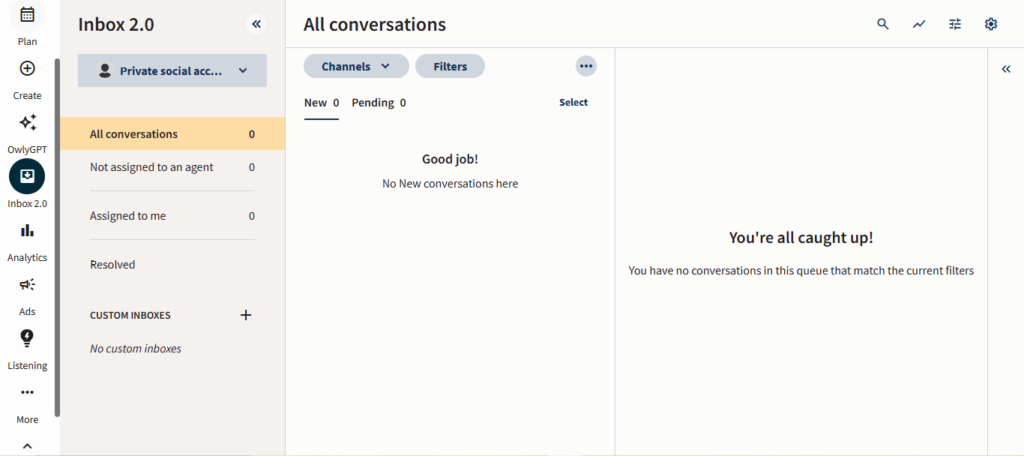Click the You're all caught up! heading
This screenshot has width=1024, height=456.
tap(801, 238)
